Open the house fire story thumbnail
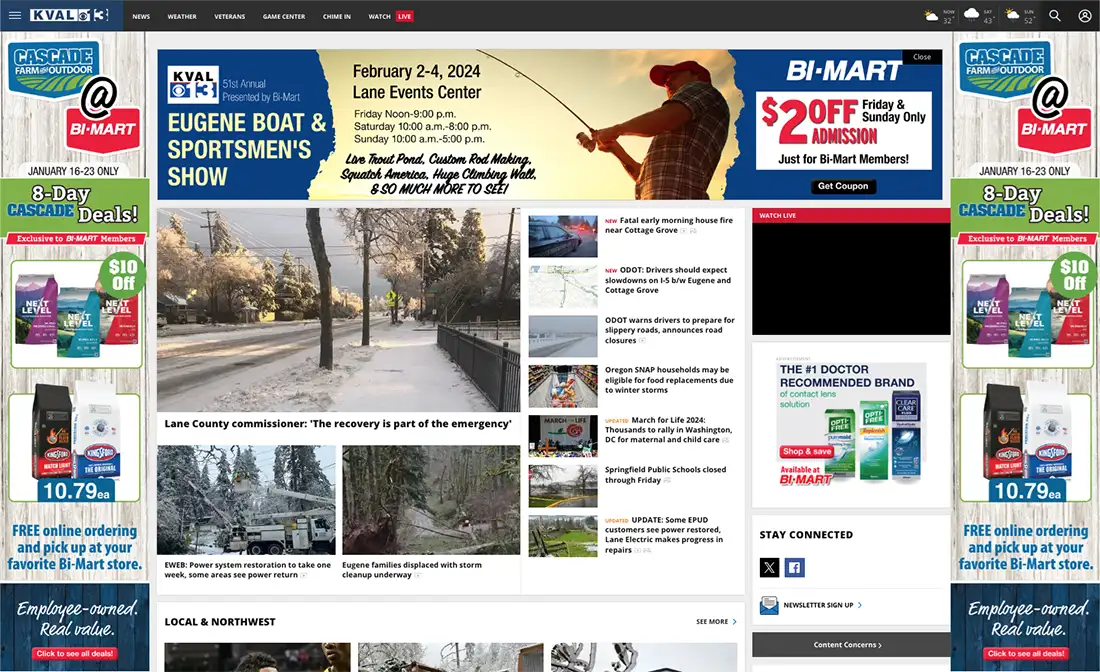Viewport: 1100px width, 672px height. pyautogui.click(x=563, y=236)
